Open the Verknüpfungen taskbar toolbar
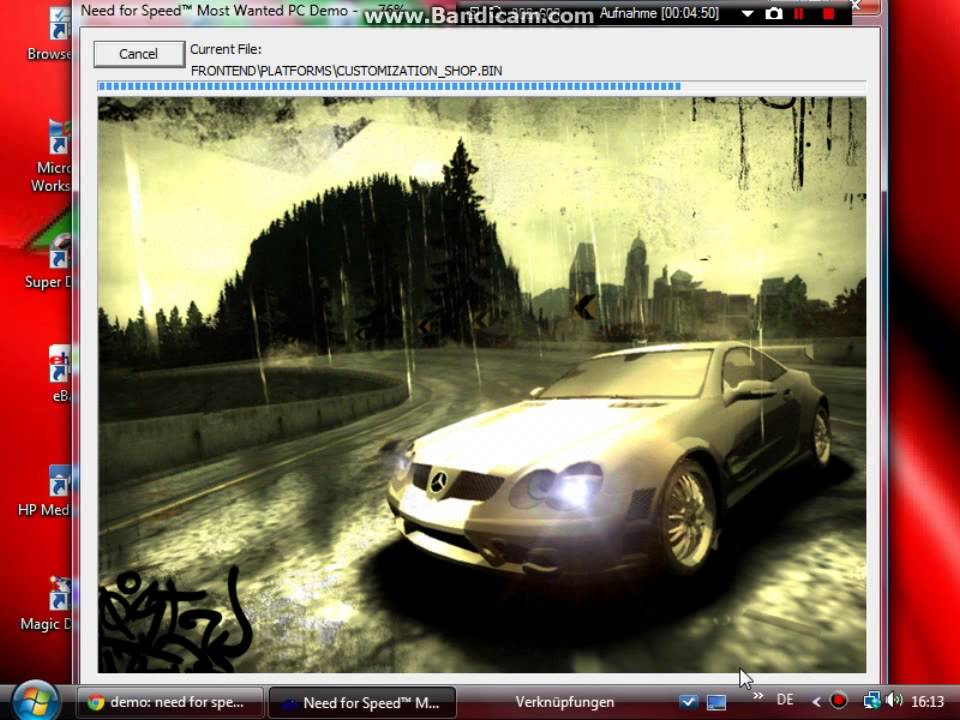This screenshot has height=720, width=960. pyautogui.click(x=564, y=702)
